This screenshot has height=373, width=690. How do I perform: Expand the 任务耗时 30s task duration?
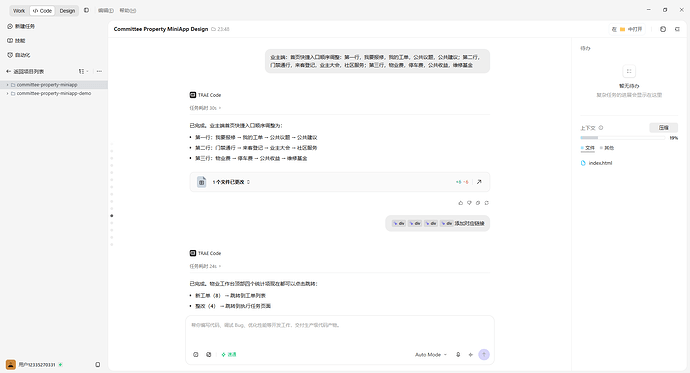pyautogui.click(x=205, y=108)
